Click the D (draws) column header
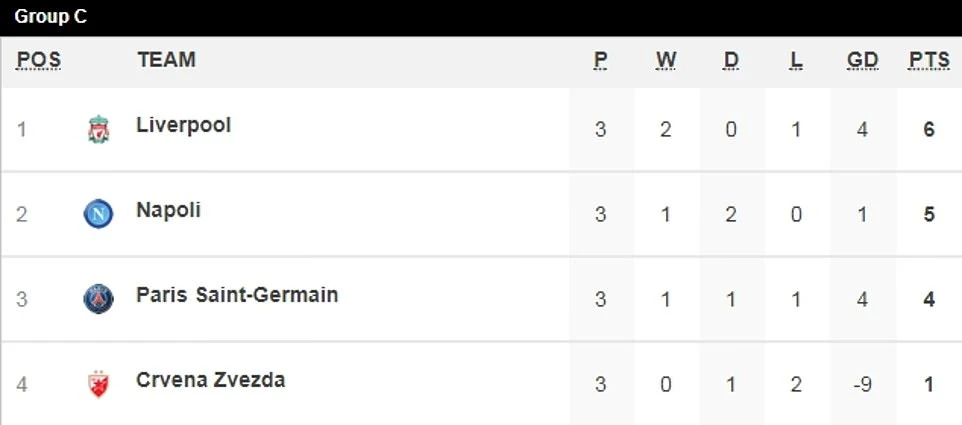Viewport: 962px width, 425px height. (x=731, y=60)
